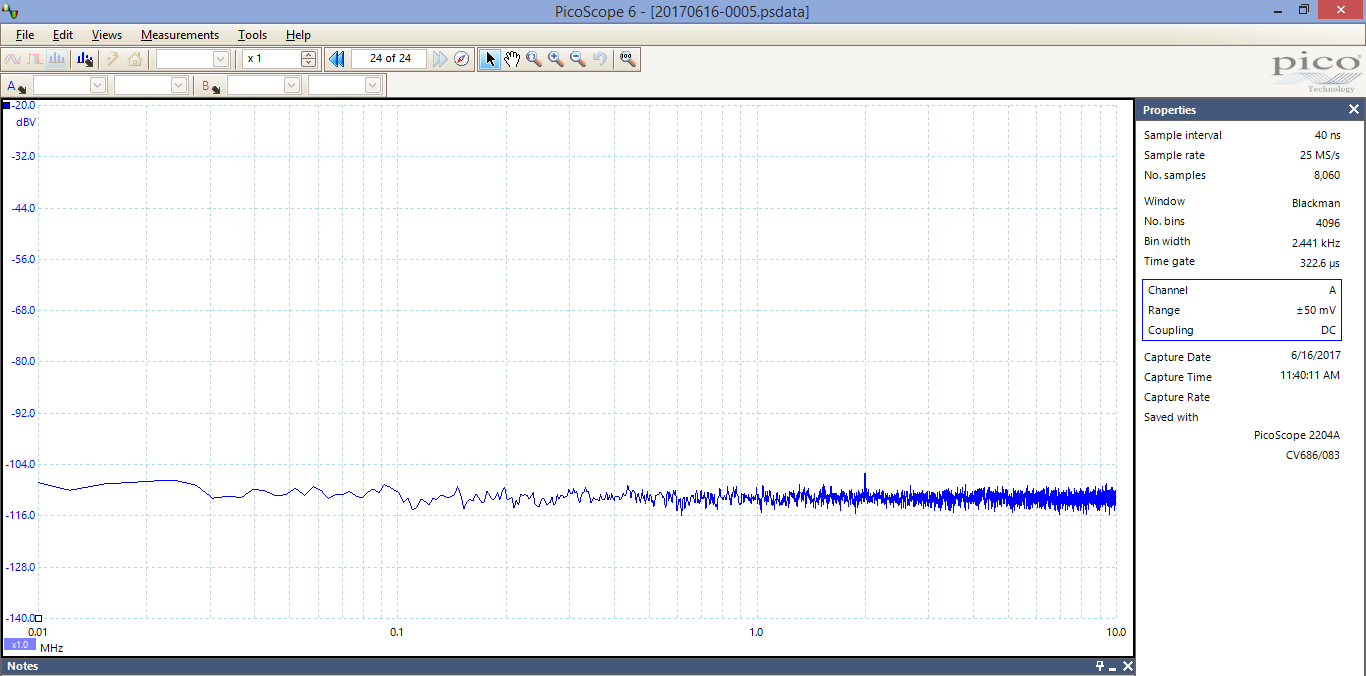Image resolution: width=1366 pixels, height=676 pixels.
Task: Open the Tools menu
Action: click(x=253, y=35)
